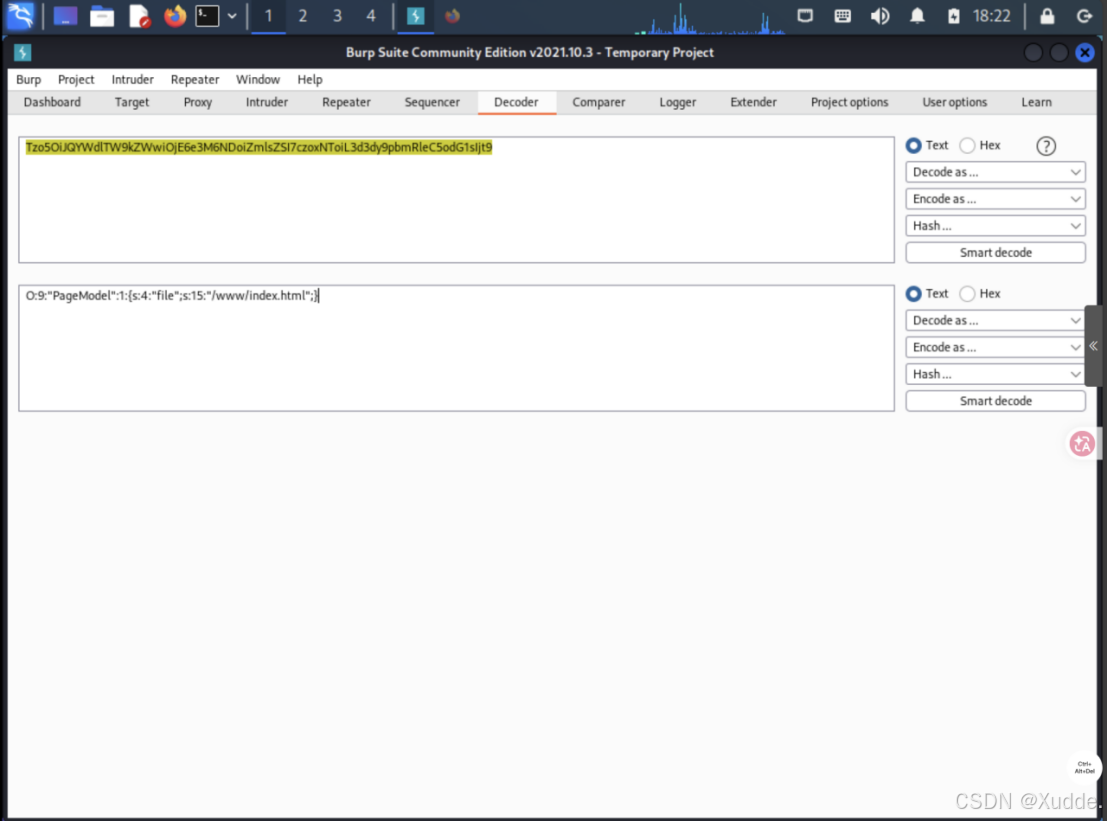Switch to the Intruder tab
This screenshot has height=821, width=1108.
[x=266, y=102]
